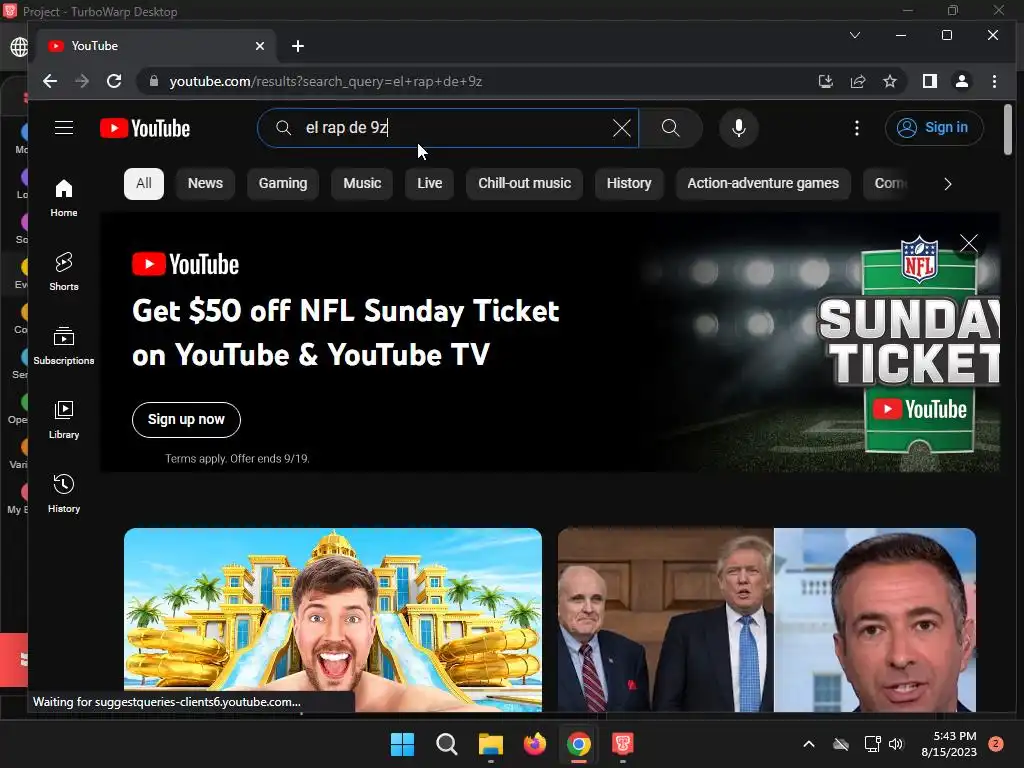Screen dimensions: 1024x768
Task: Click the Chrome taskbar icon
Action: point(579,744)
